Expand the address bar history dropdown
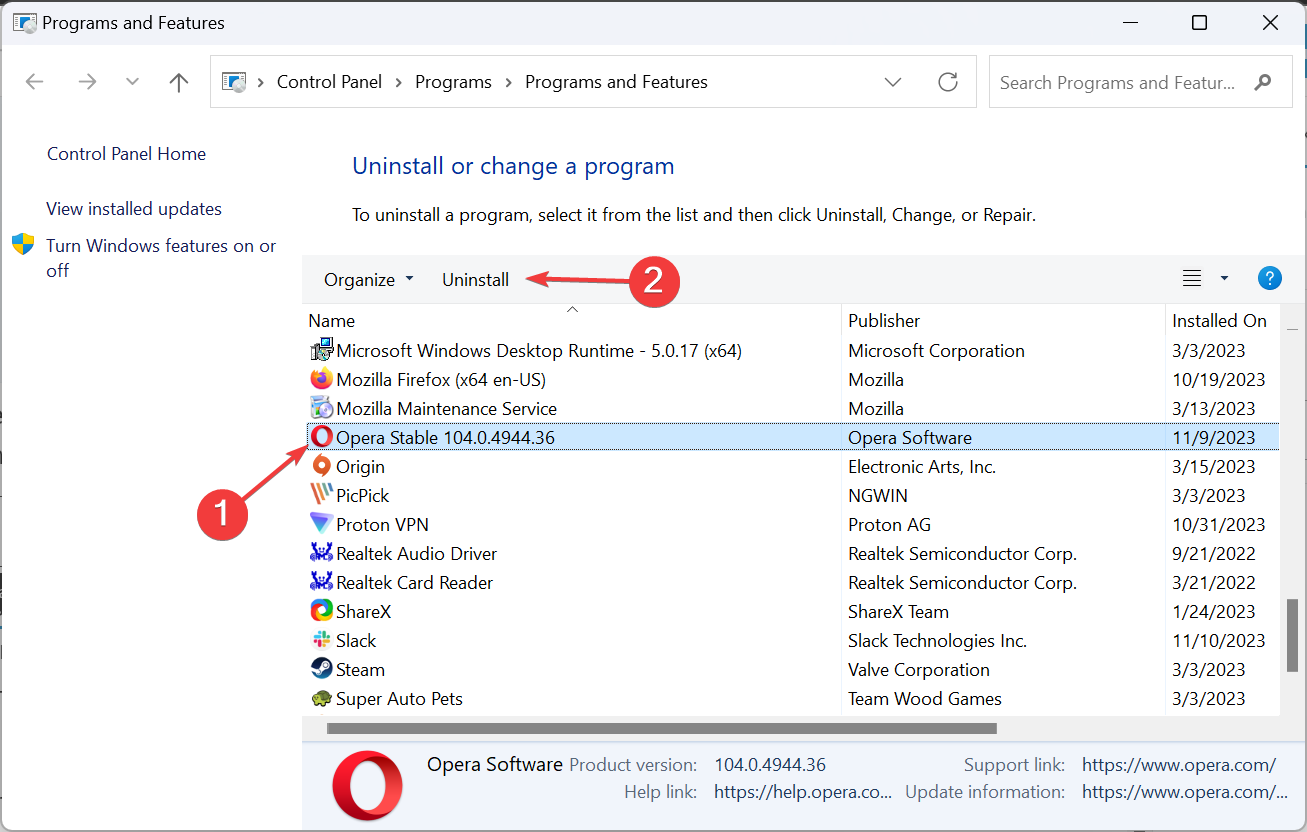The height and width of the screenshot is (832, 1307). coord(893,82)
